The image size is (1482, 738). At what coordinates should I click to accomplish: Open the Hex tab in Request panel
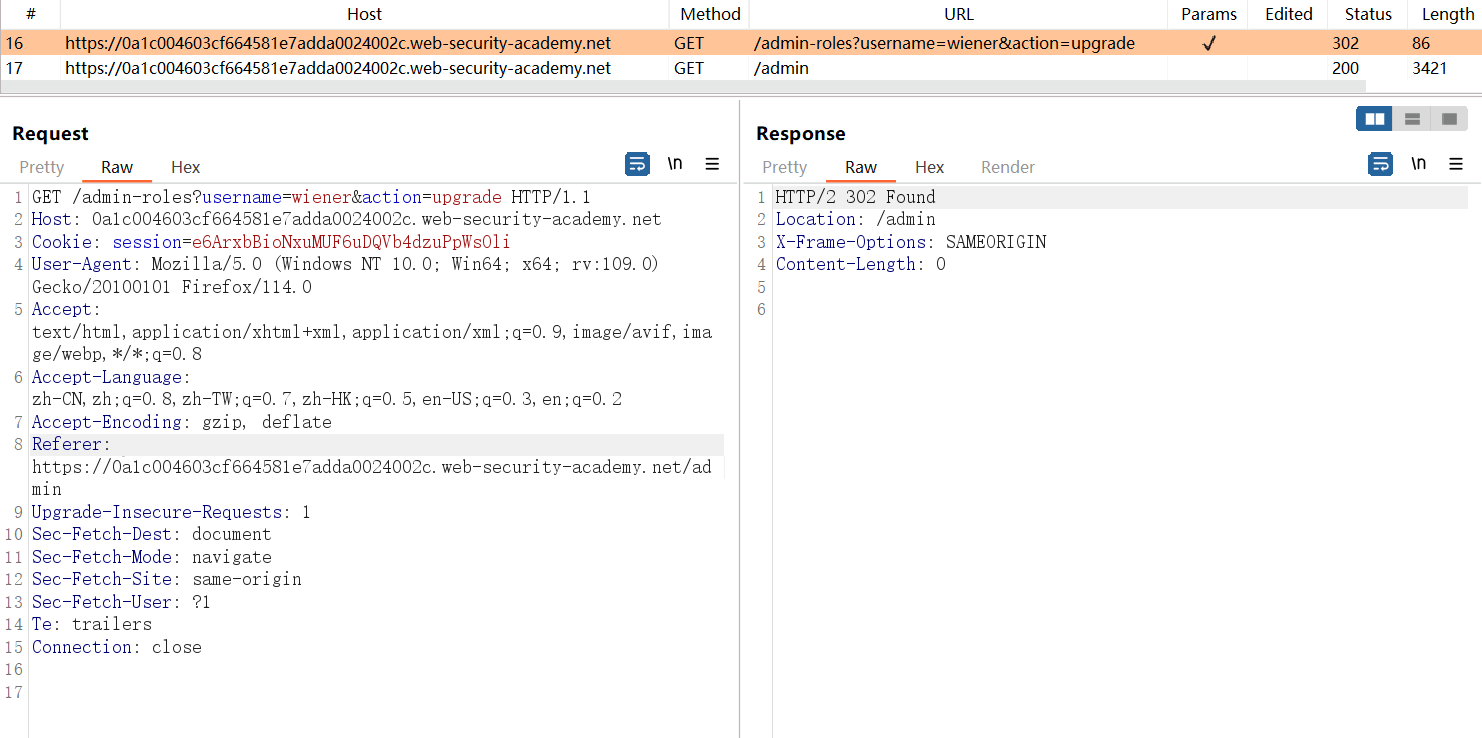(x=185, y=167)
